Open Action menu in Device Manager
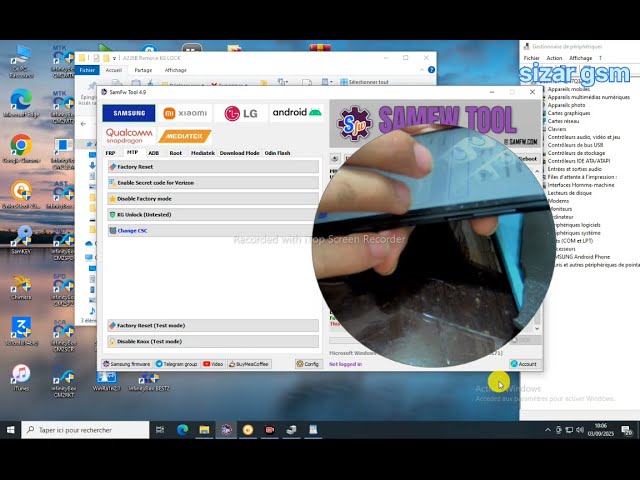 (554, 58)
